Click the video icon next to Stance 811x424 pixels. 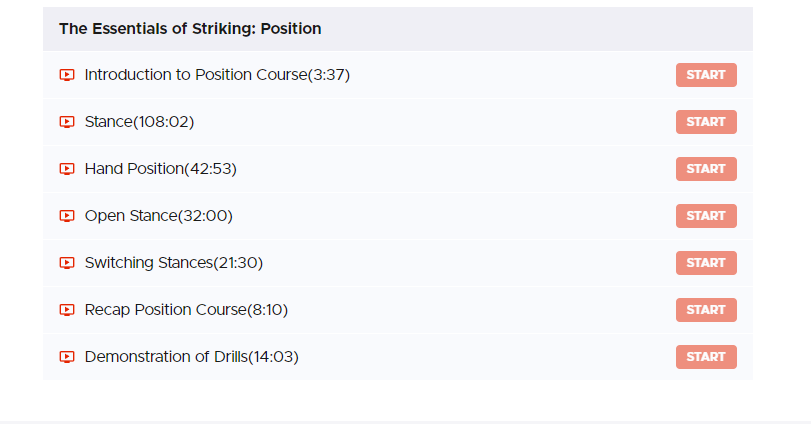(x=67, y=122)
